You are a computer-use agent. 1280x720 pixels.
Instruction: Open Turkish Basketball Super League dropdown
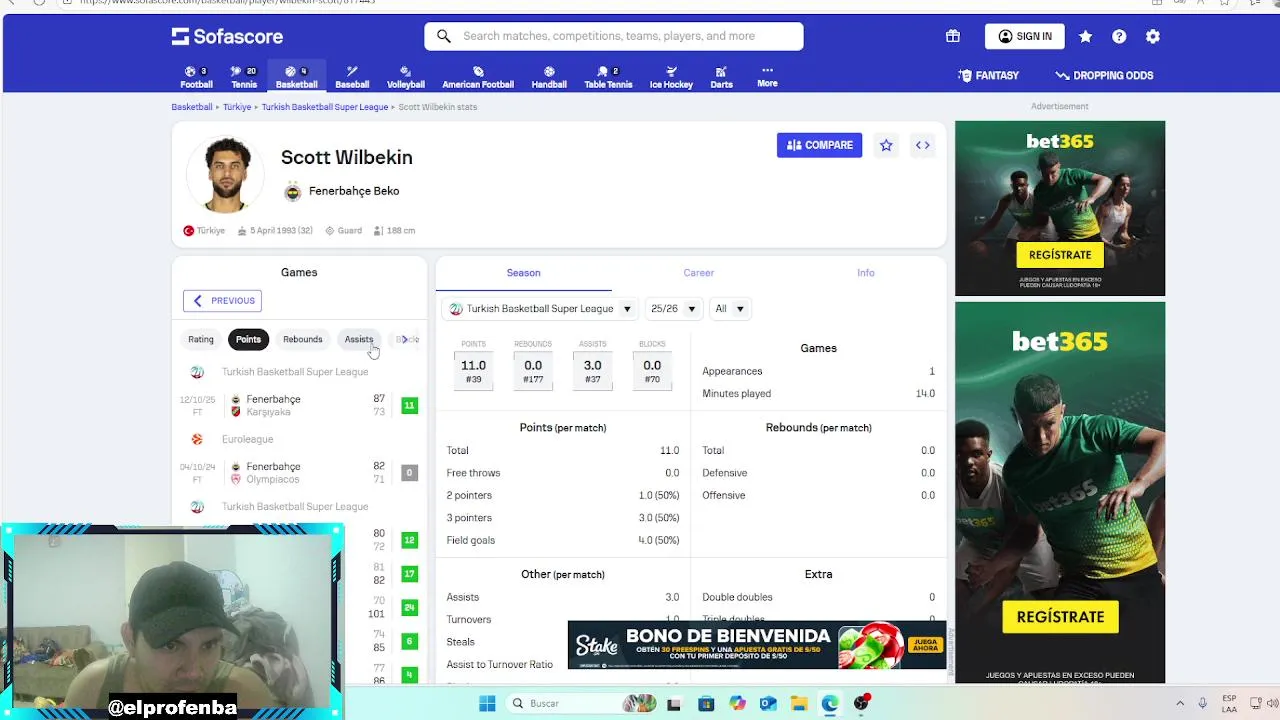click(x=541, y=309)
